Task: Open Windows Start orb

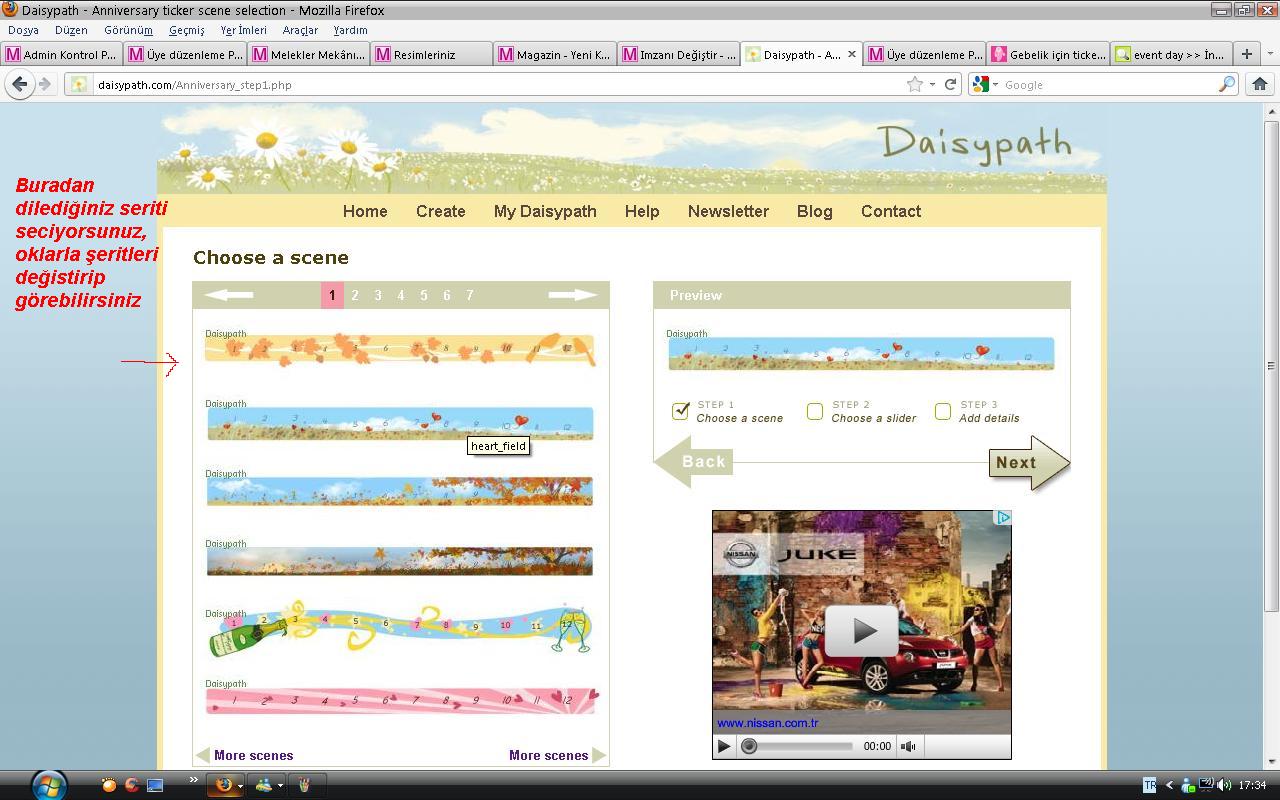Action: pos(48,784)
